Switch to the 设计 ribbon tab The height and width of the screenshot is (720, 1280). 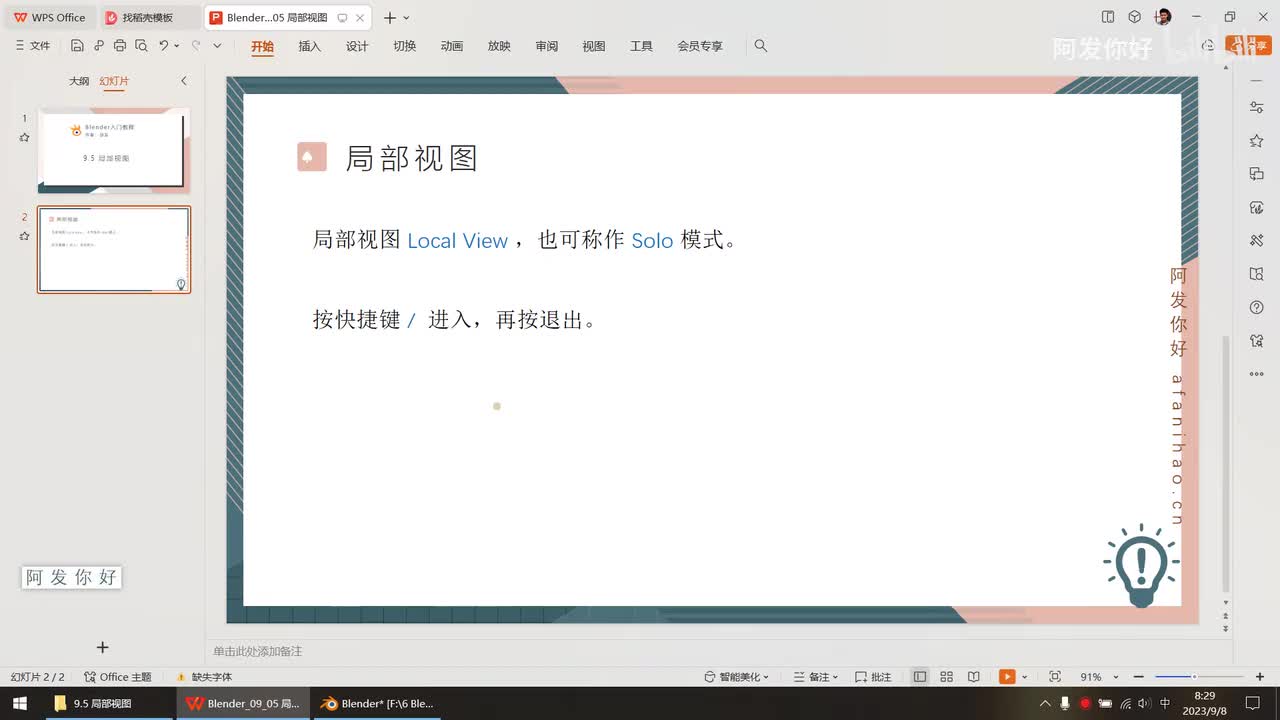tap(357, 46)
